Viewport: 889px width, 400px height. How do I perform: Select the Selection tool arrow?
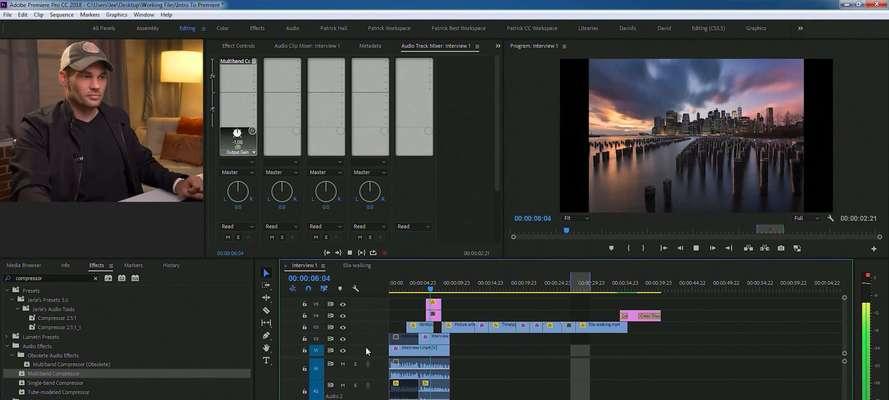[x=266, y=273]
